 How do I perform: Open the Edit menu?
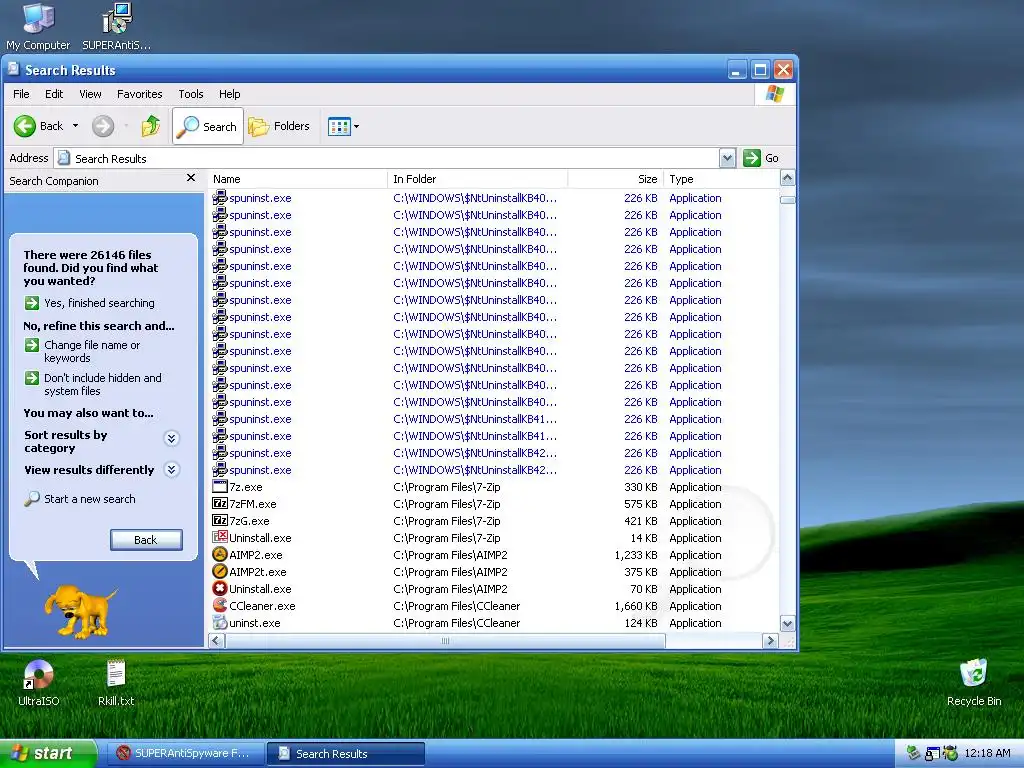[54, 94]
